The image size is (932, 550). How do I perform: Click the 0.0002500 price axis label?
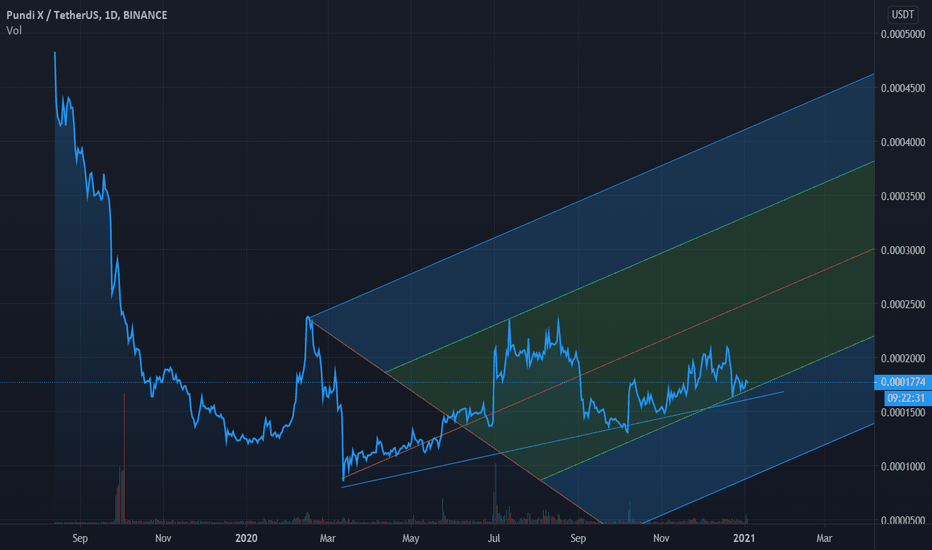(x=903, y=304)
